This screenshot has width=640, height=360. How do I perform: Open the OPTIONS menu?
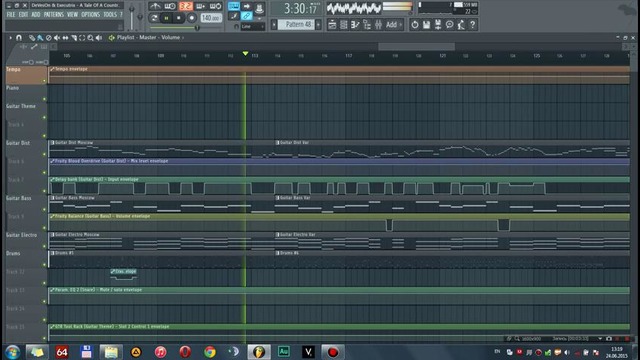[91, 15]
